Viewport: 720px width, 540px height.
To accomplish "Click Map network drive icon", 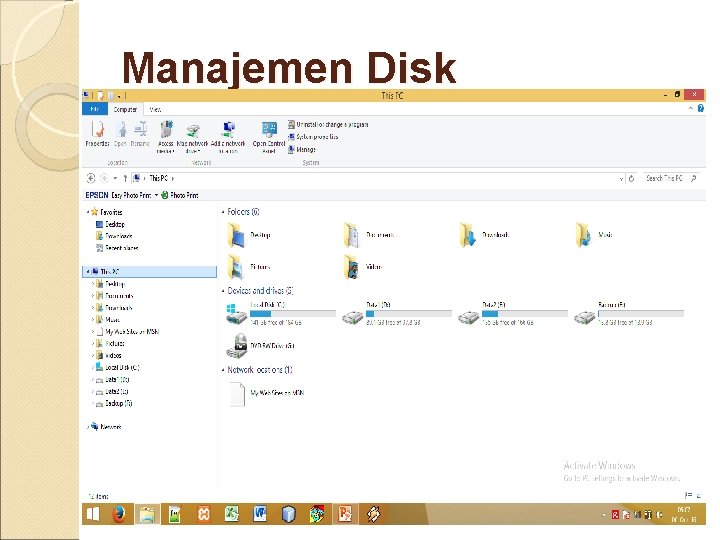I will pyautogui.click(x=192, y=137).
